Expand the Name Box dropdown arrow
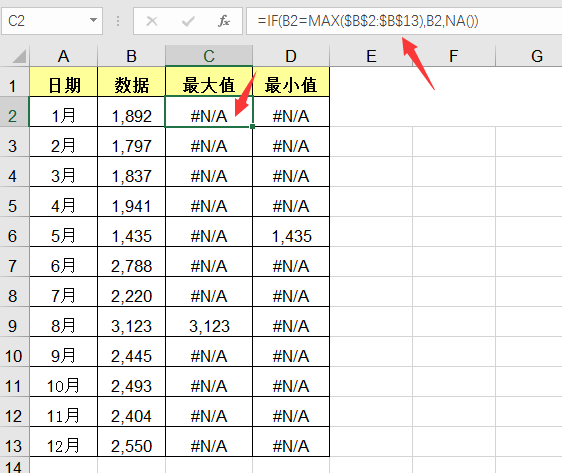 point(94,20)
